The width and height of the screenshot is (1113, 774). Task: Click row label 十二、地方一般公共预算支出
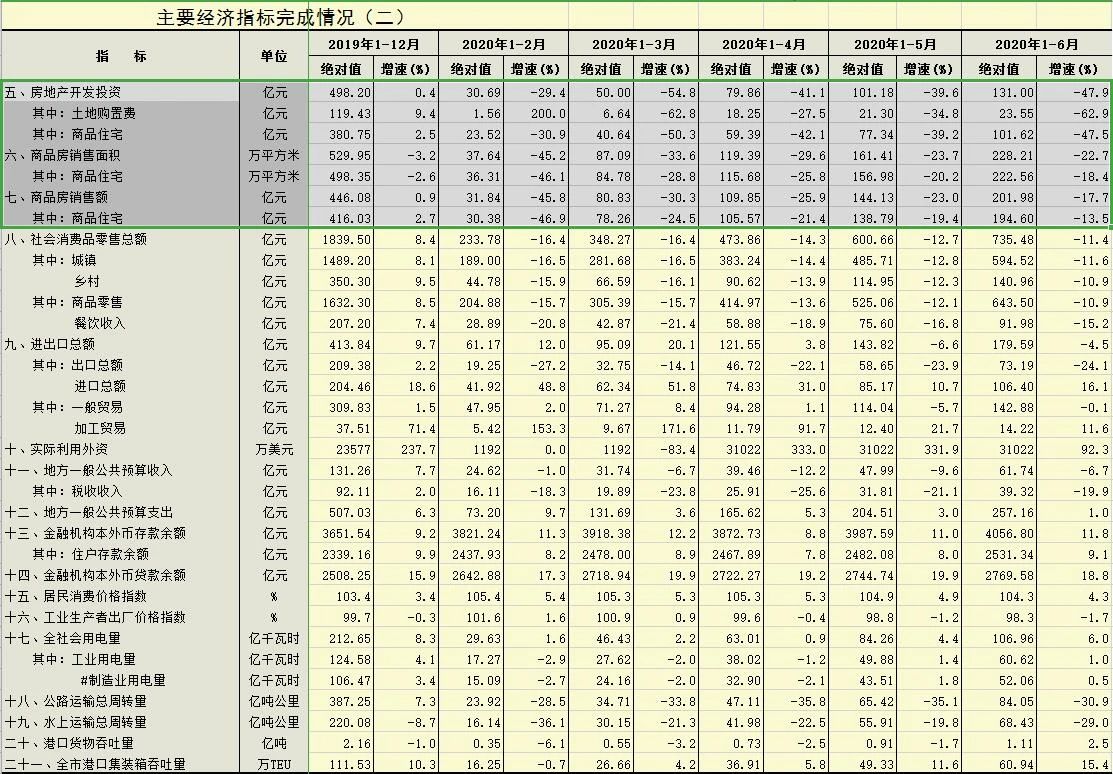(x=89, y=512)
